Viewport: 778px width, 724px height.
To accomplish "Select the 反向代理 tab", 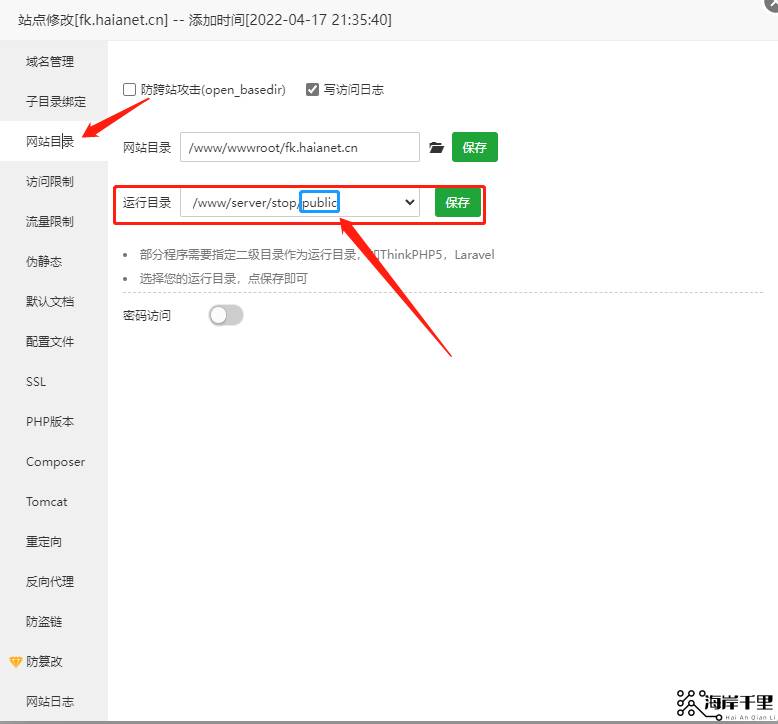I will (x=50, y=582).
